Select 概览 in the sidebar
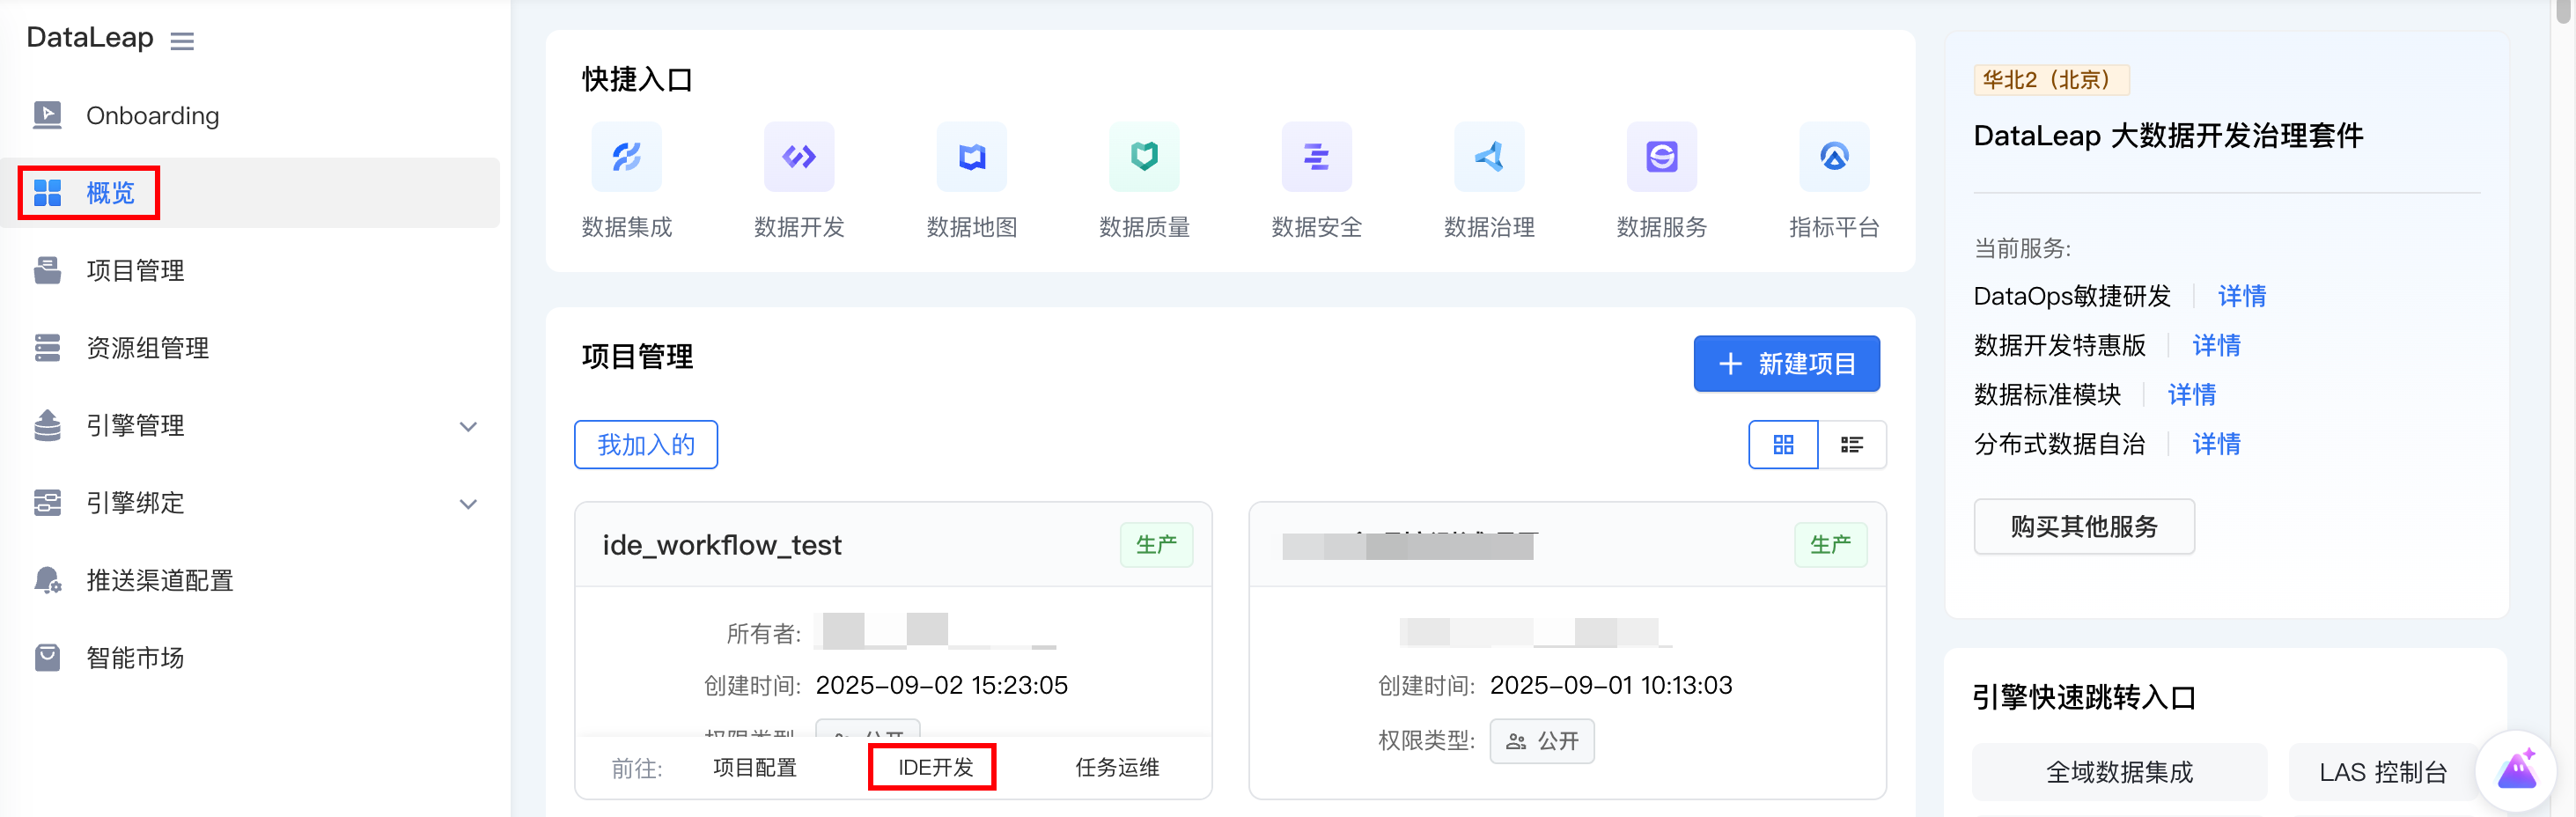The height and width of the screenshot is (817, 2576). click(x=250, y=193)
